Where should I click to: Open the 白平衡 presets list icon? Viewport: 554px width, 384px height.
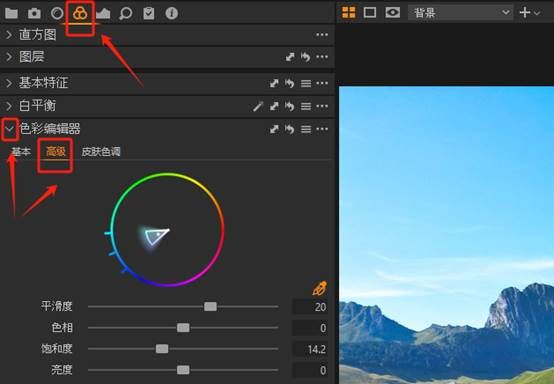click(x=306, y=106)
